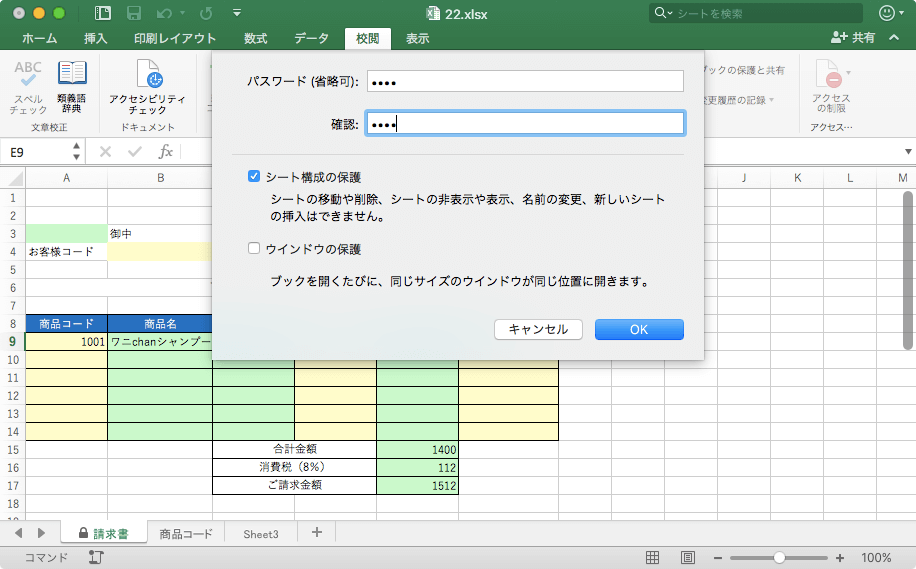Click the 100% zoom level text
The height and width of the screenshot is (569, 916).
(x=876, y=558)
